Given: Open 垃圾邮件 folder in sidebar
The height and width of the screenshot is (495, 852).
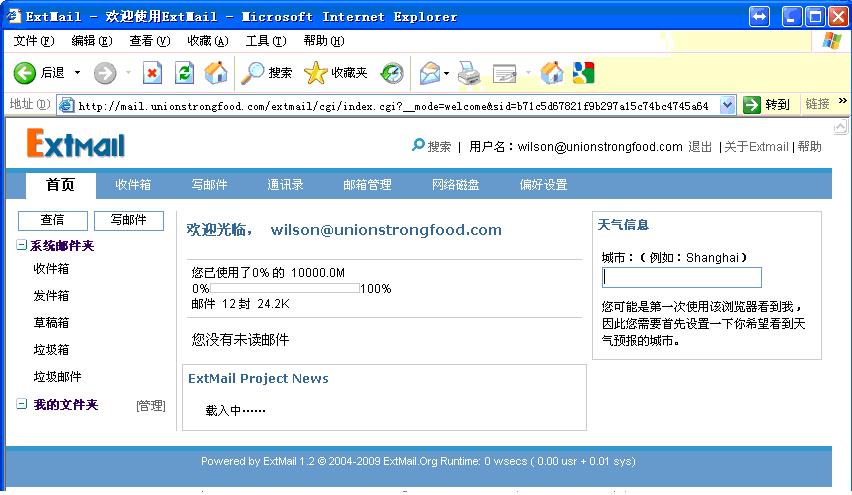Looking at the screenshot, I should point(57,377).
